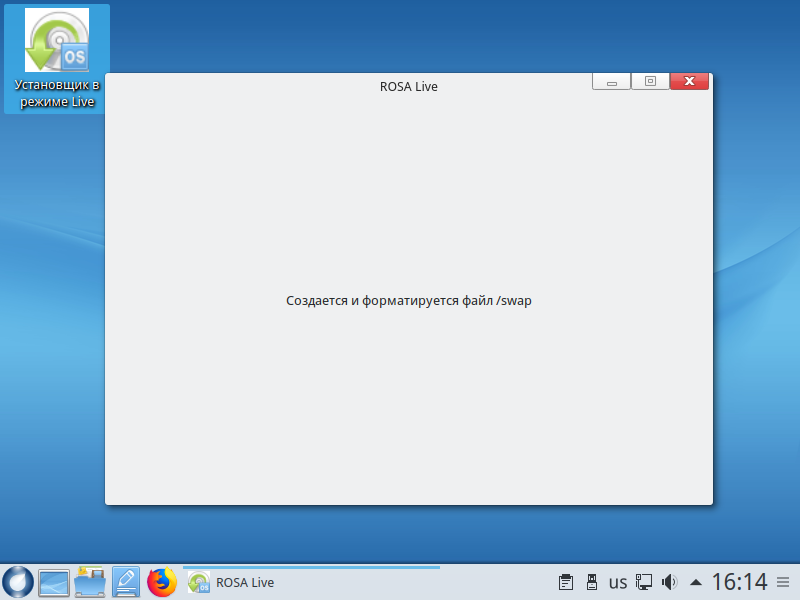Click the network connection tray icon
The width and height of the screenshot is (800, 600).
(x=645, y=582)
